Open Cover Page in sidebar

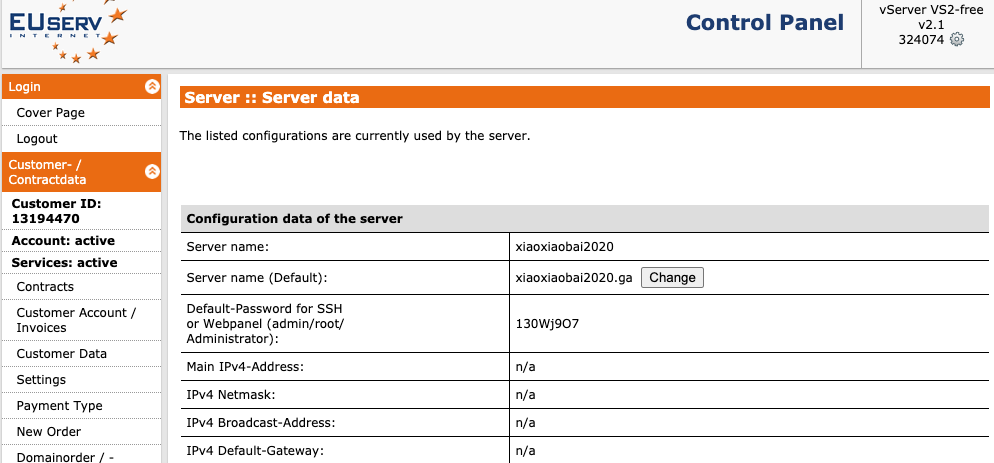pyautogui.click(x=51, y=112)
